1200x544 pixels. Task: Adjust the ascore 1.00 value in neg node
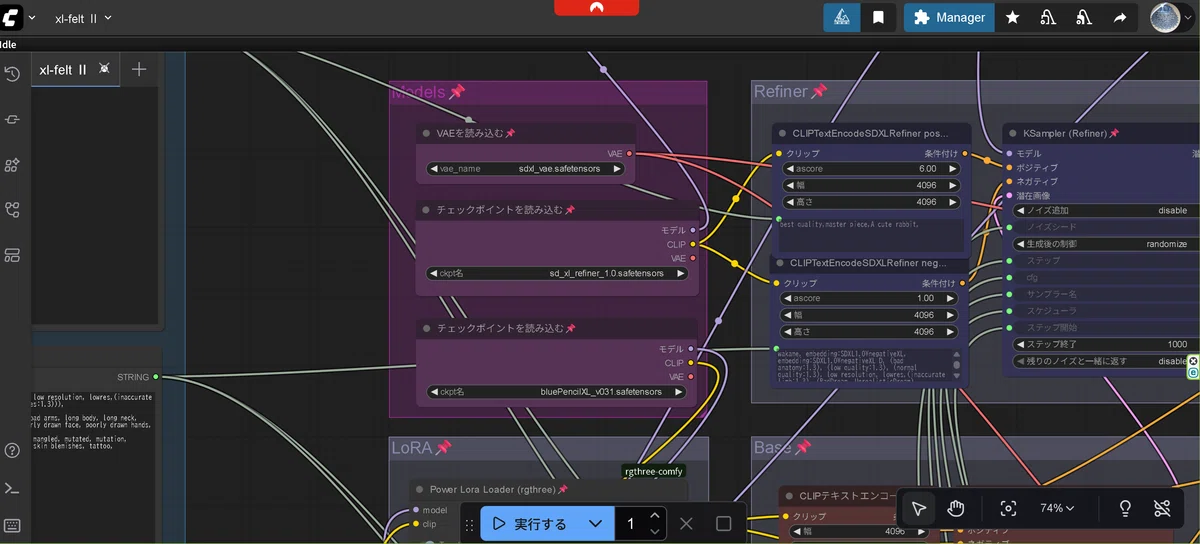[x=869, y=298]
